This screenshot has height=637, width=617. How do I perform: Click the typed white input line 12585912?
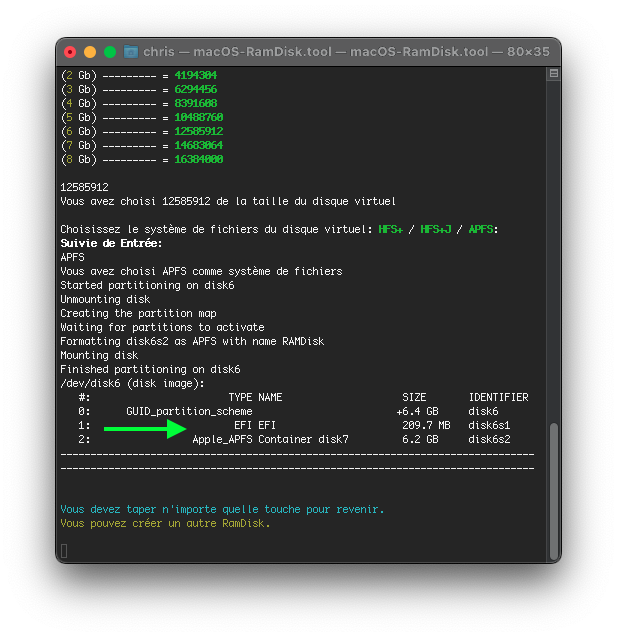point(84,187)
